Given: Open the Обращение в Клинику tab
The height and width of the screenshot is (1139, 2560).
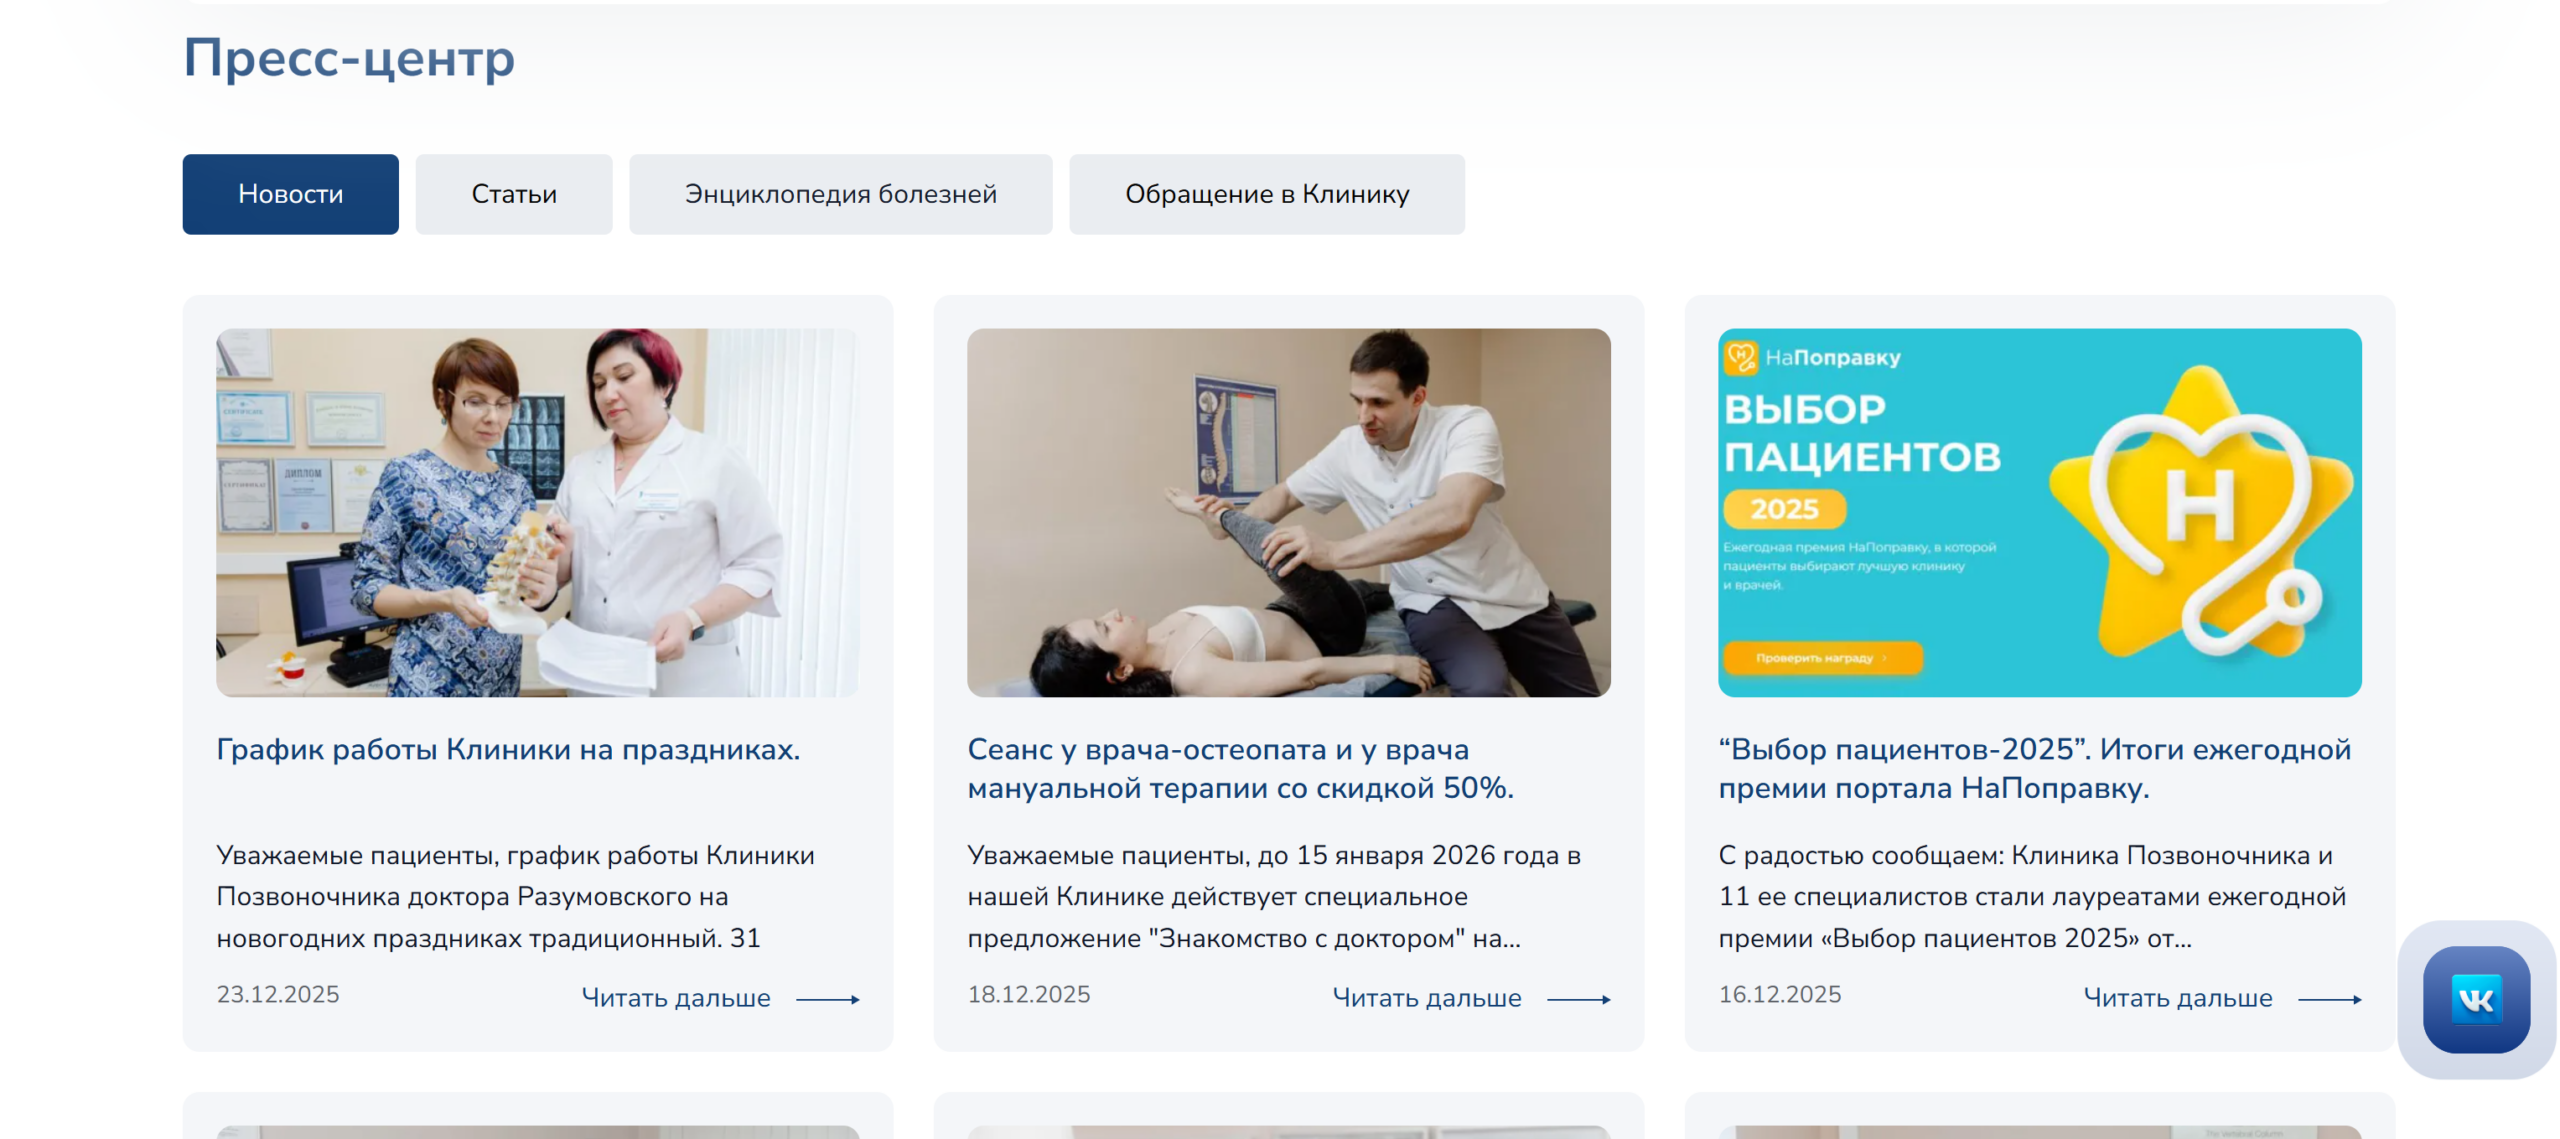Looking at the screenshot, I should (1266, 194).
